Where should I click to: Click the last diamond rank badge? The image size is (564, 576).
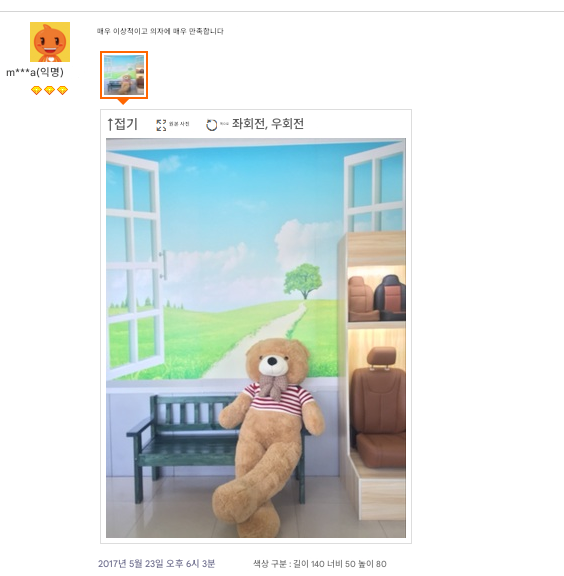(62, 90)
